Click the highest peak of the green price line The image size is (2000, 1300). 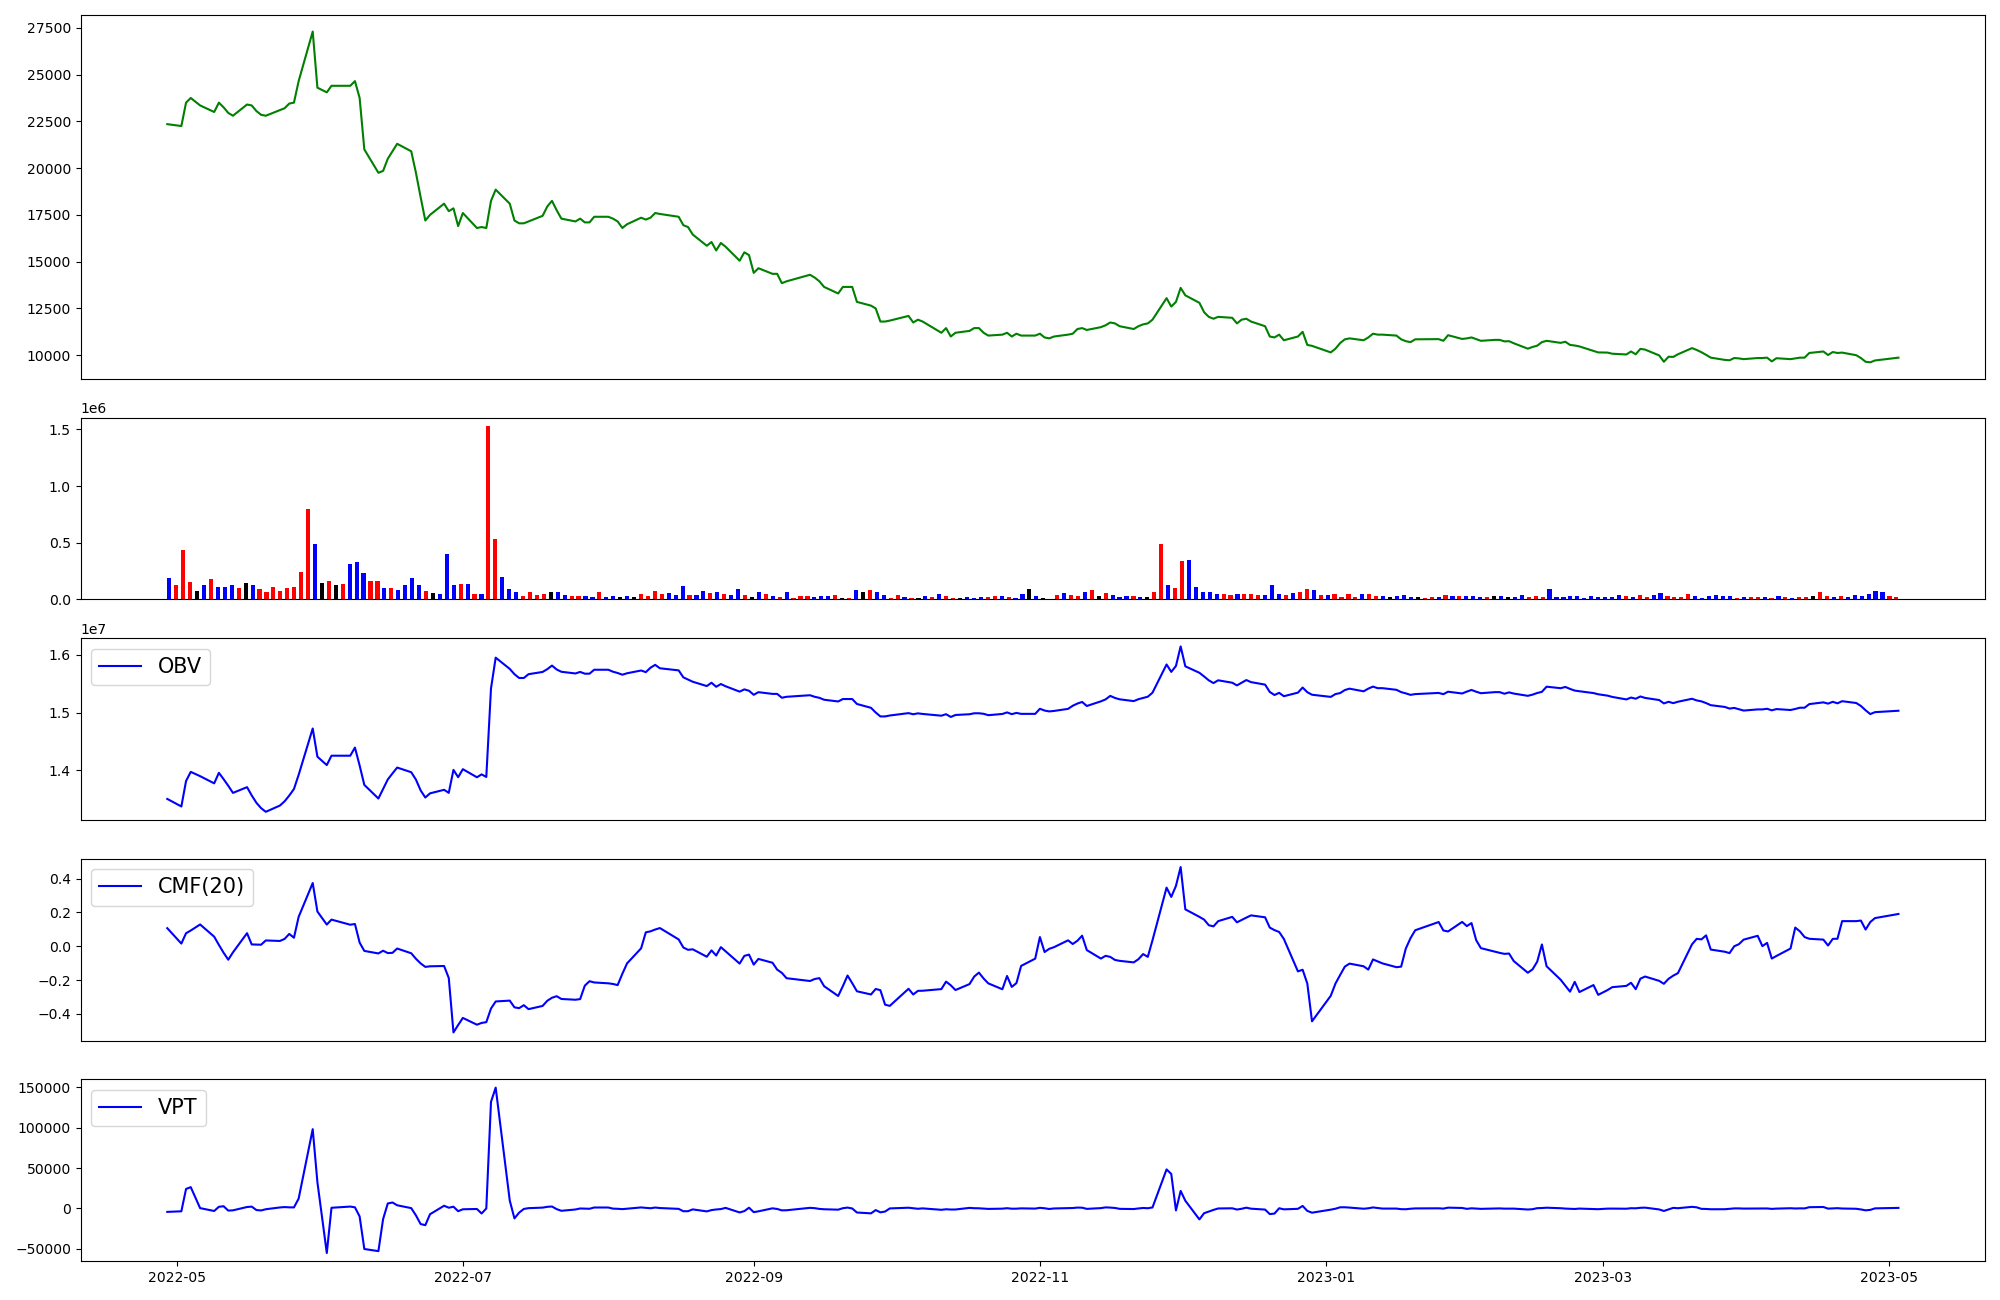point(313,32)
